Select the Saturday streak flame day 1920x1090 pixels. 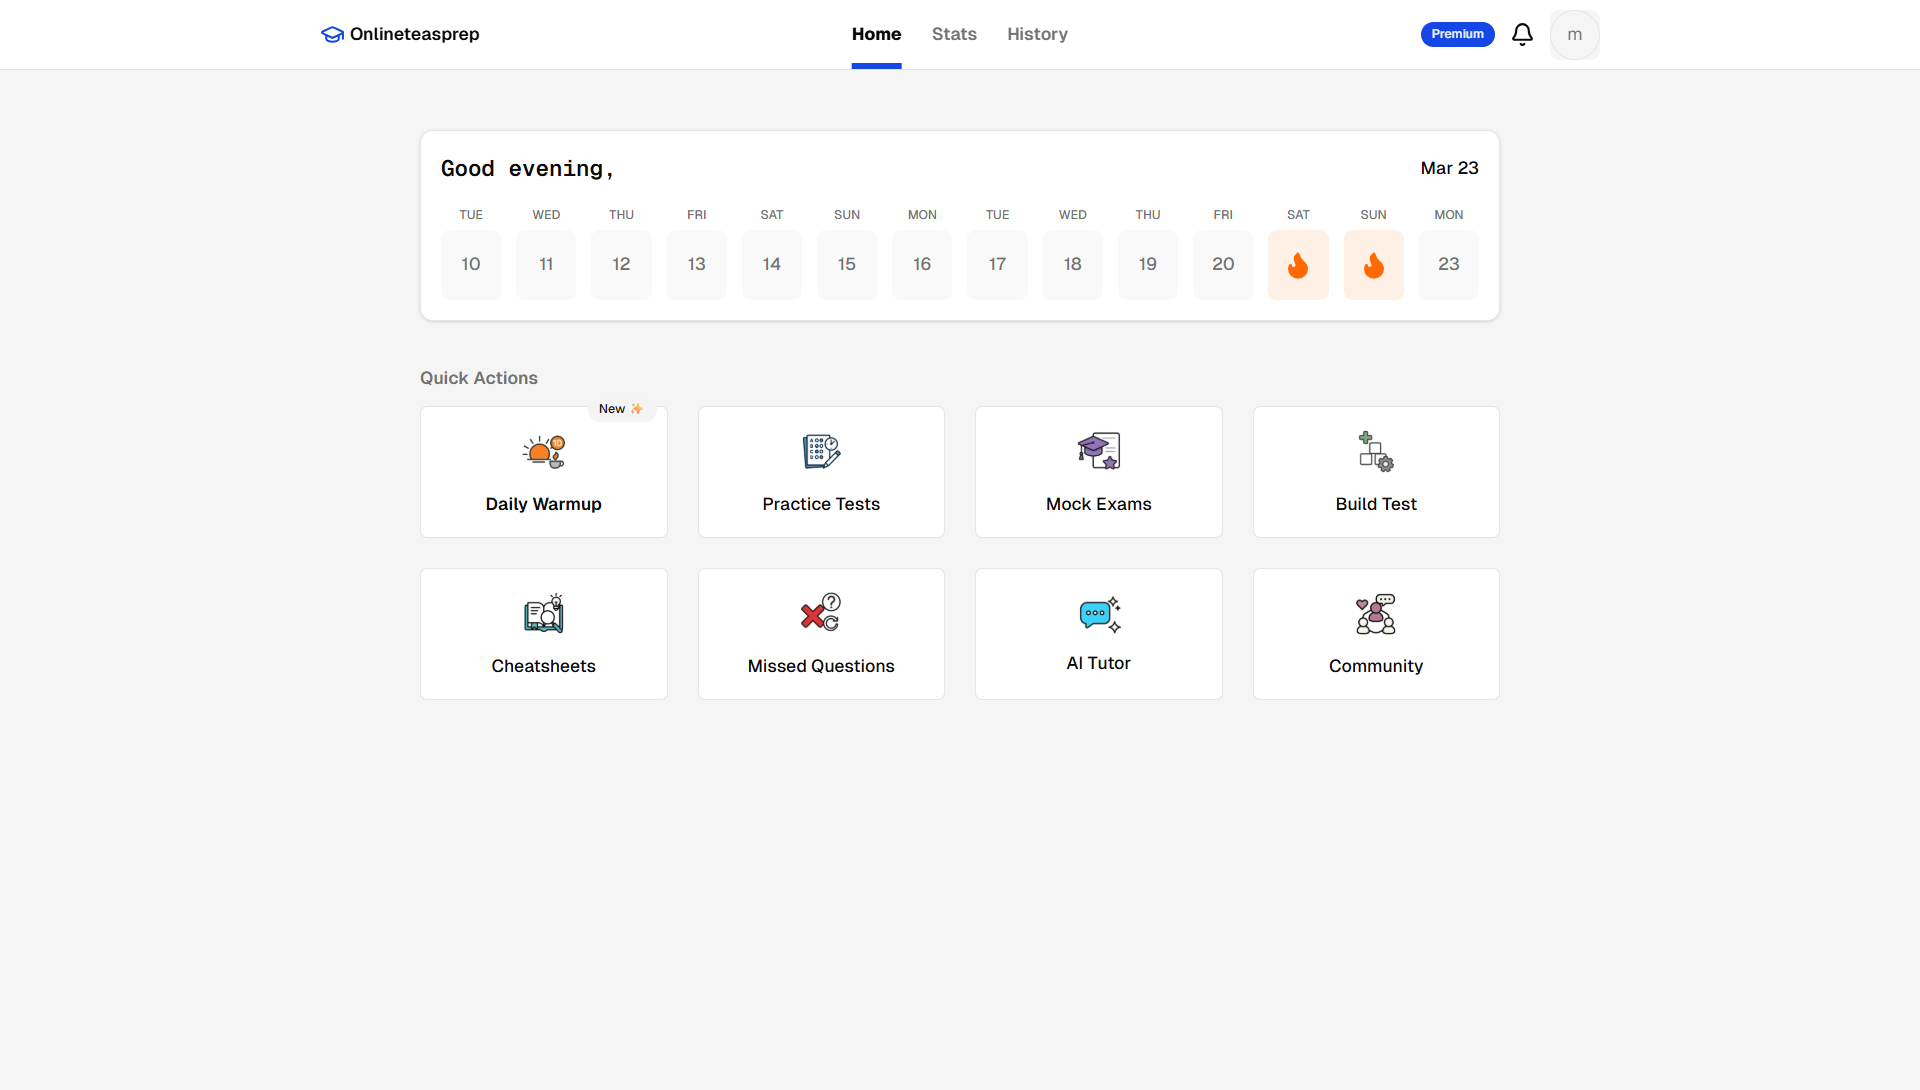point(1298,265)
